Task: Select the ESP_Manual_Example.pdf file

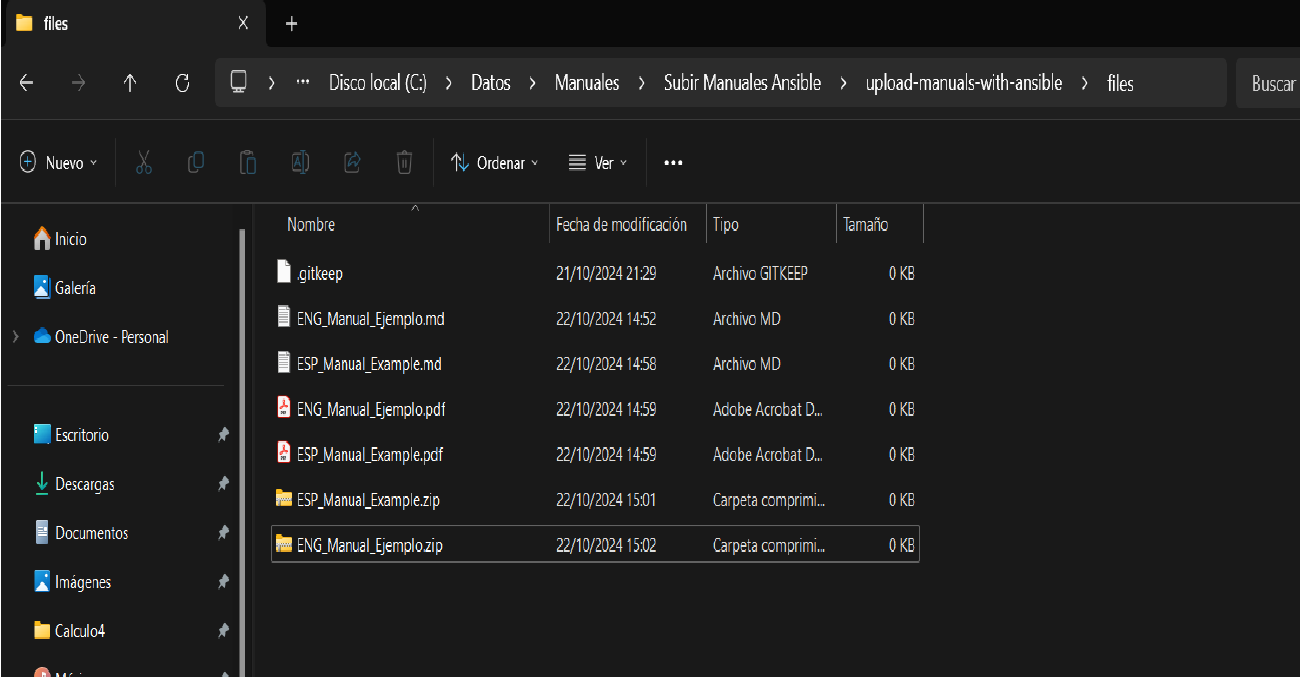Action: click(x=370, y=454)
